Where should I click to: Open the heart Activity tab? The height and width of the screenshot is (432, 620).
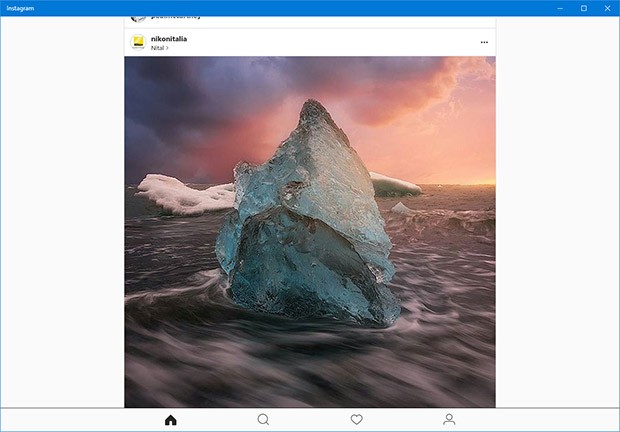tap(357, 419)
